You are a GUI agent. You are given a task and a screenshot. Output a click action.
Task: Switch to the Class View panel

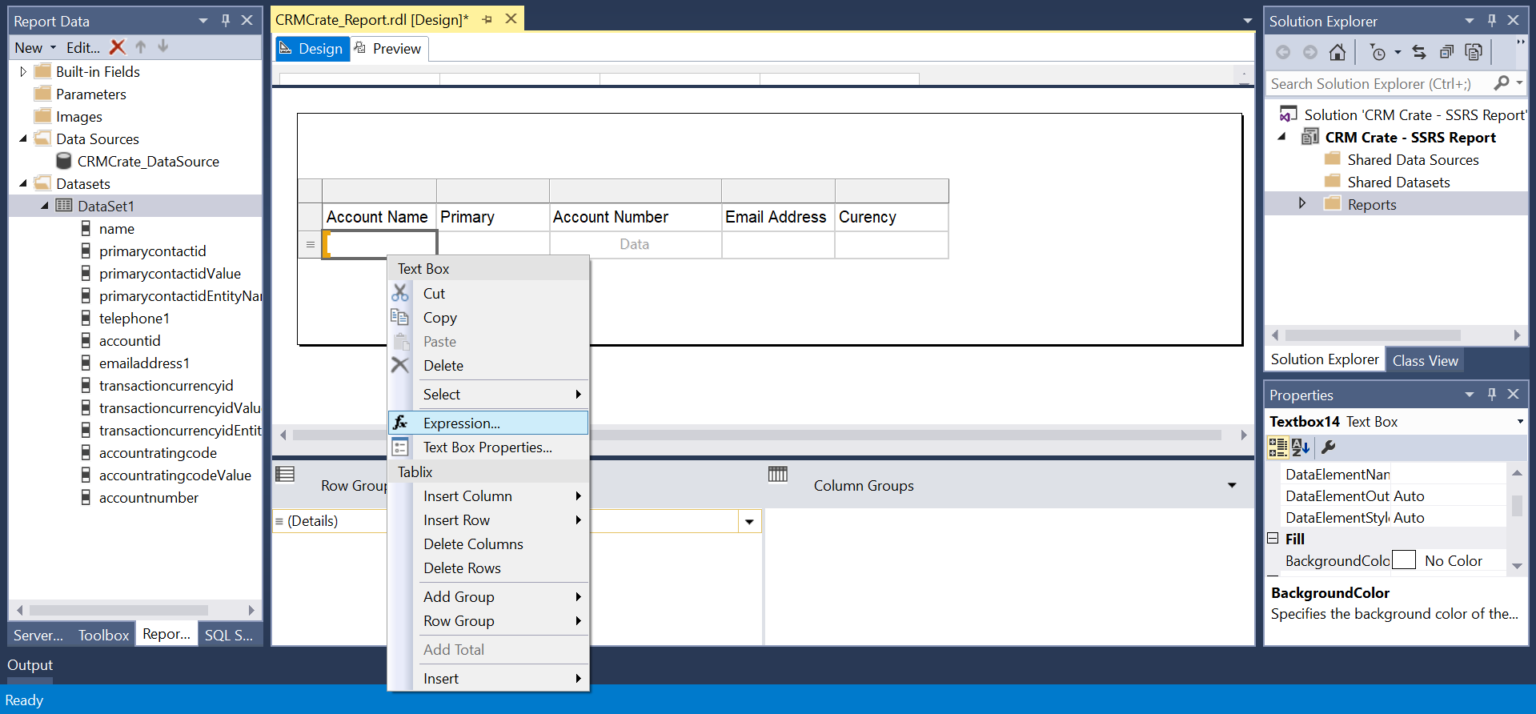click(1424, 360)
